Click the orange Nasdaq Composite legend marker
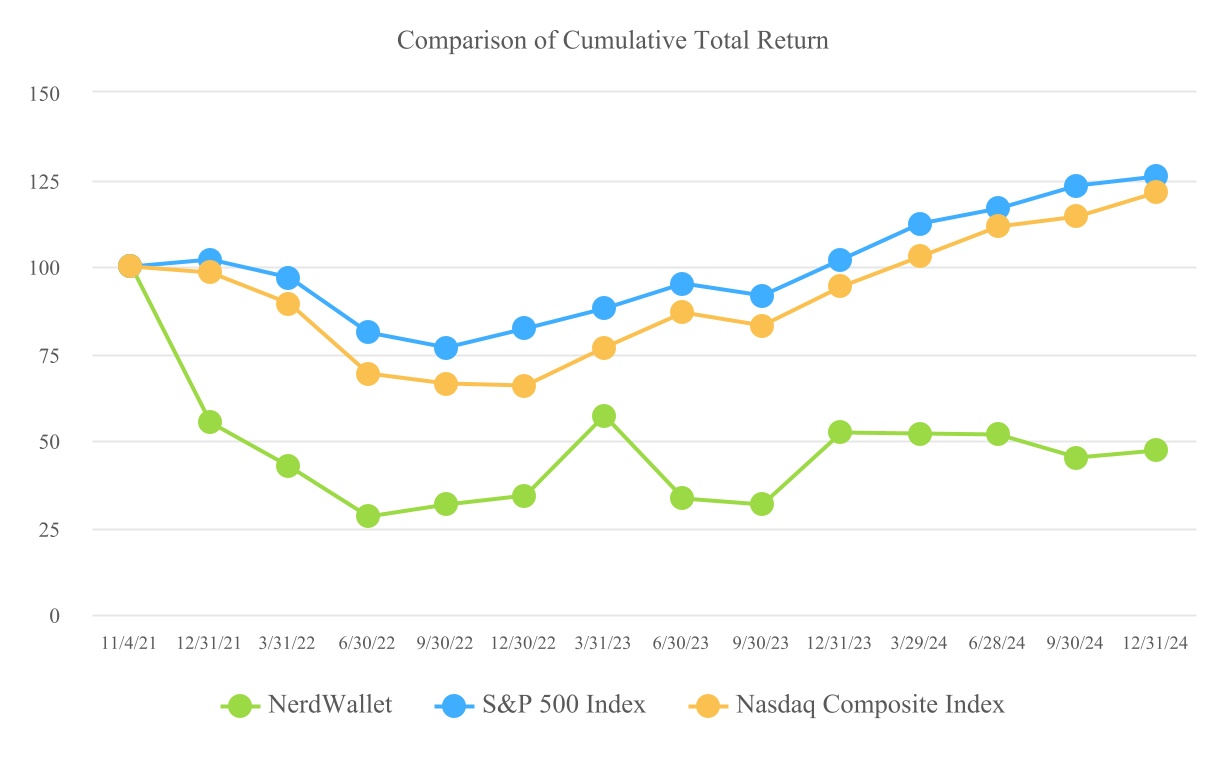This screenshot has height=760, width=1226. point(707,705)
